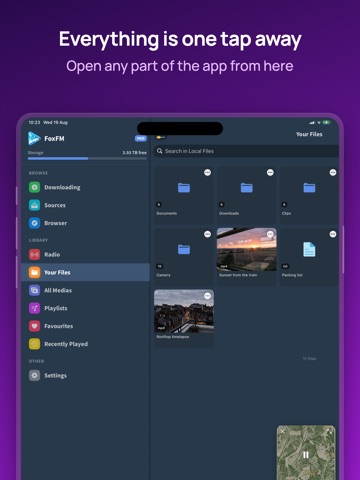Click the PRO badge

pyautogui.click(x=141, y=138)
